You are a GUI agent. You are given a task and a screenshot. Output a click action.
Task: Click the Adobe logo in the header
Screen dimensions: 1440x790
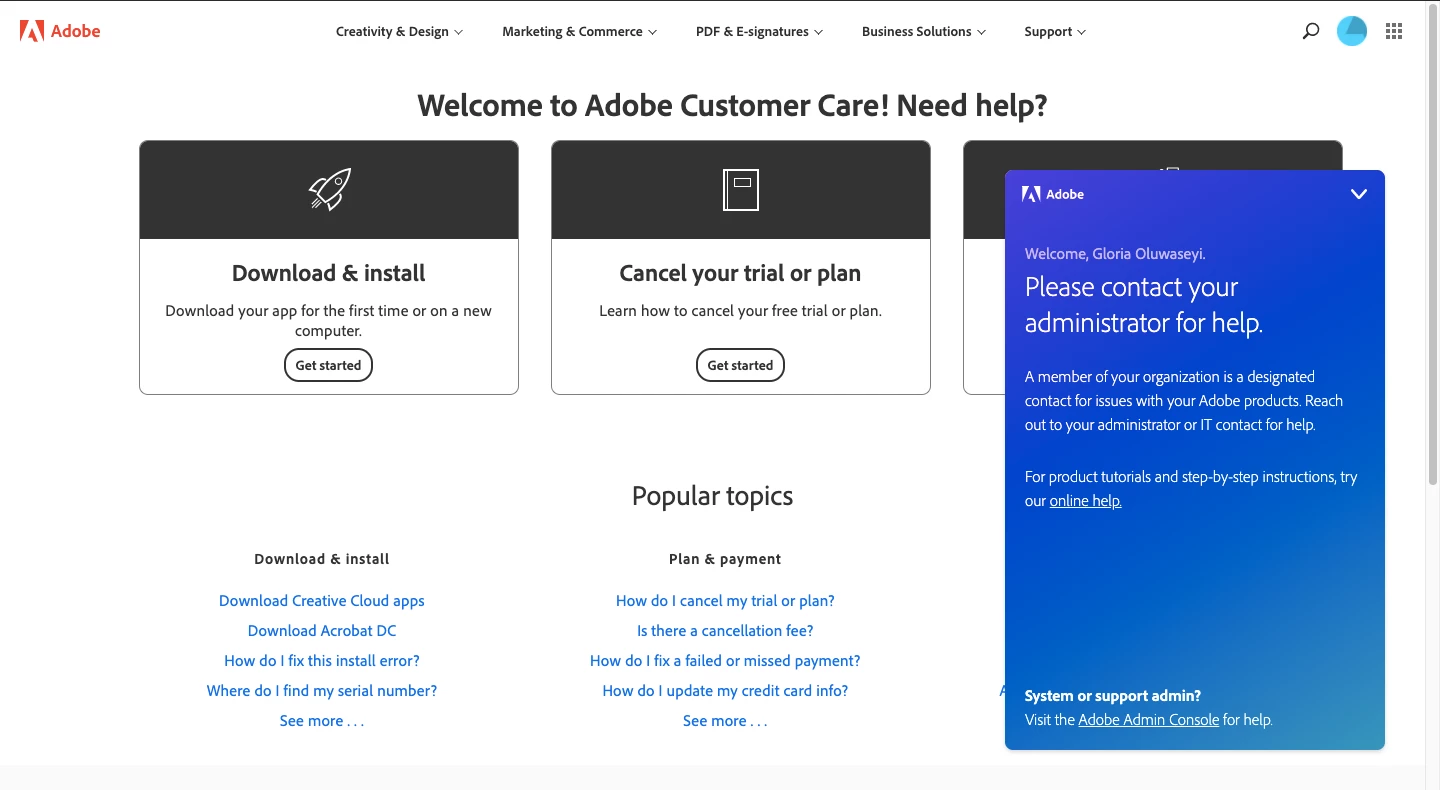(60, 31)
